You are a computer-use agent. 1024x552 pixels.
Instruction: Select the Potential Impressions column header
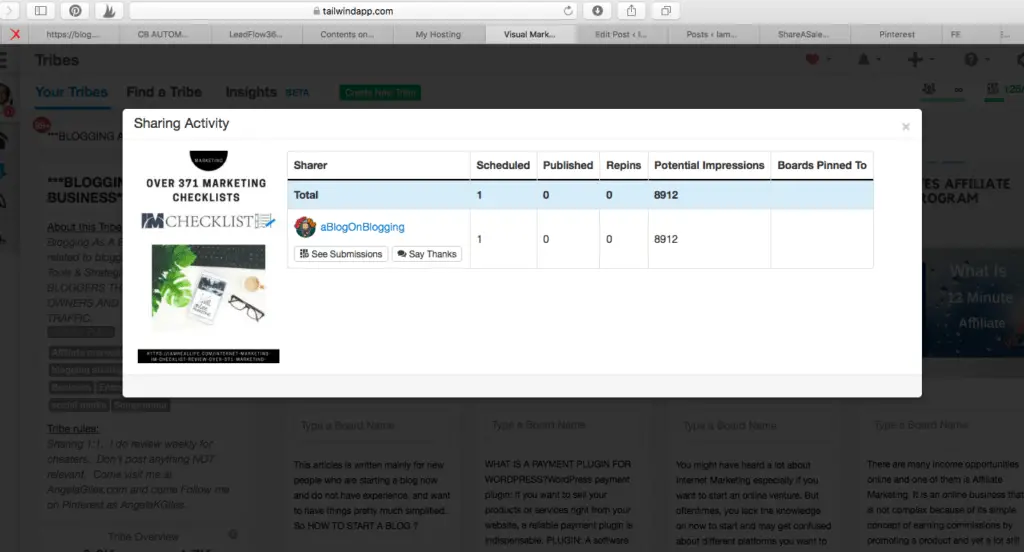(709, 165)
